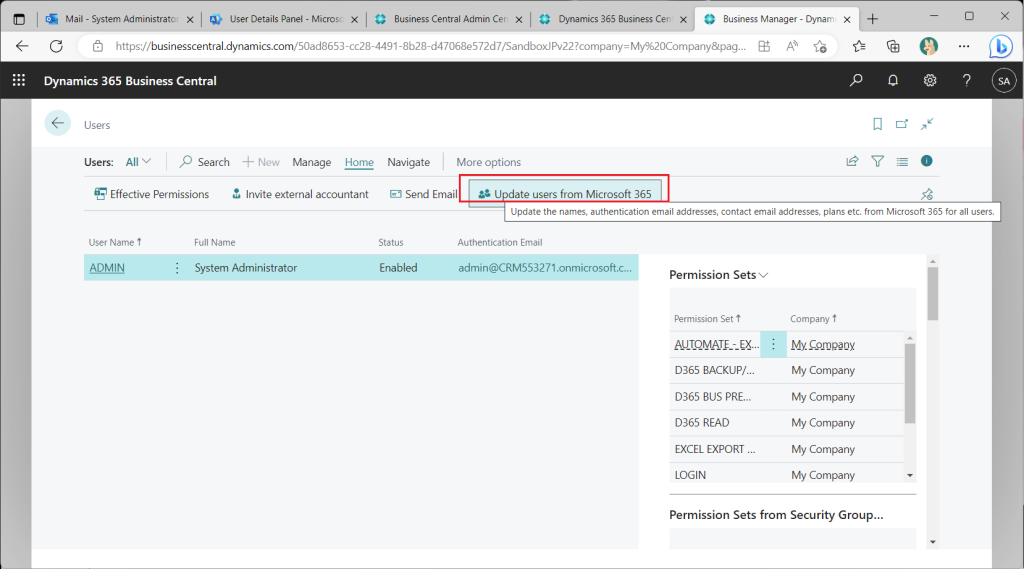This screenshot has height=569, width=1024.
Task: Open the Users page in a new window
Action: click(902, 124)
